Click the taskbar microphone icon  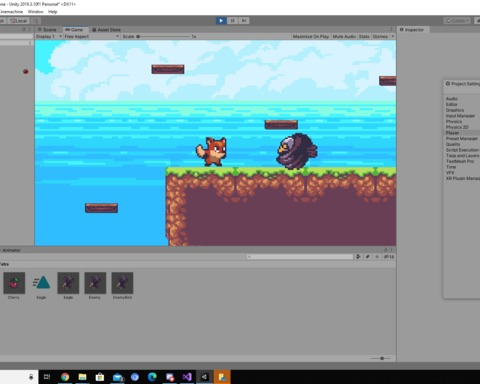[31, 377]
